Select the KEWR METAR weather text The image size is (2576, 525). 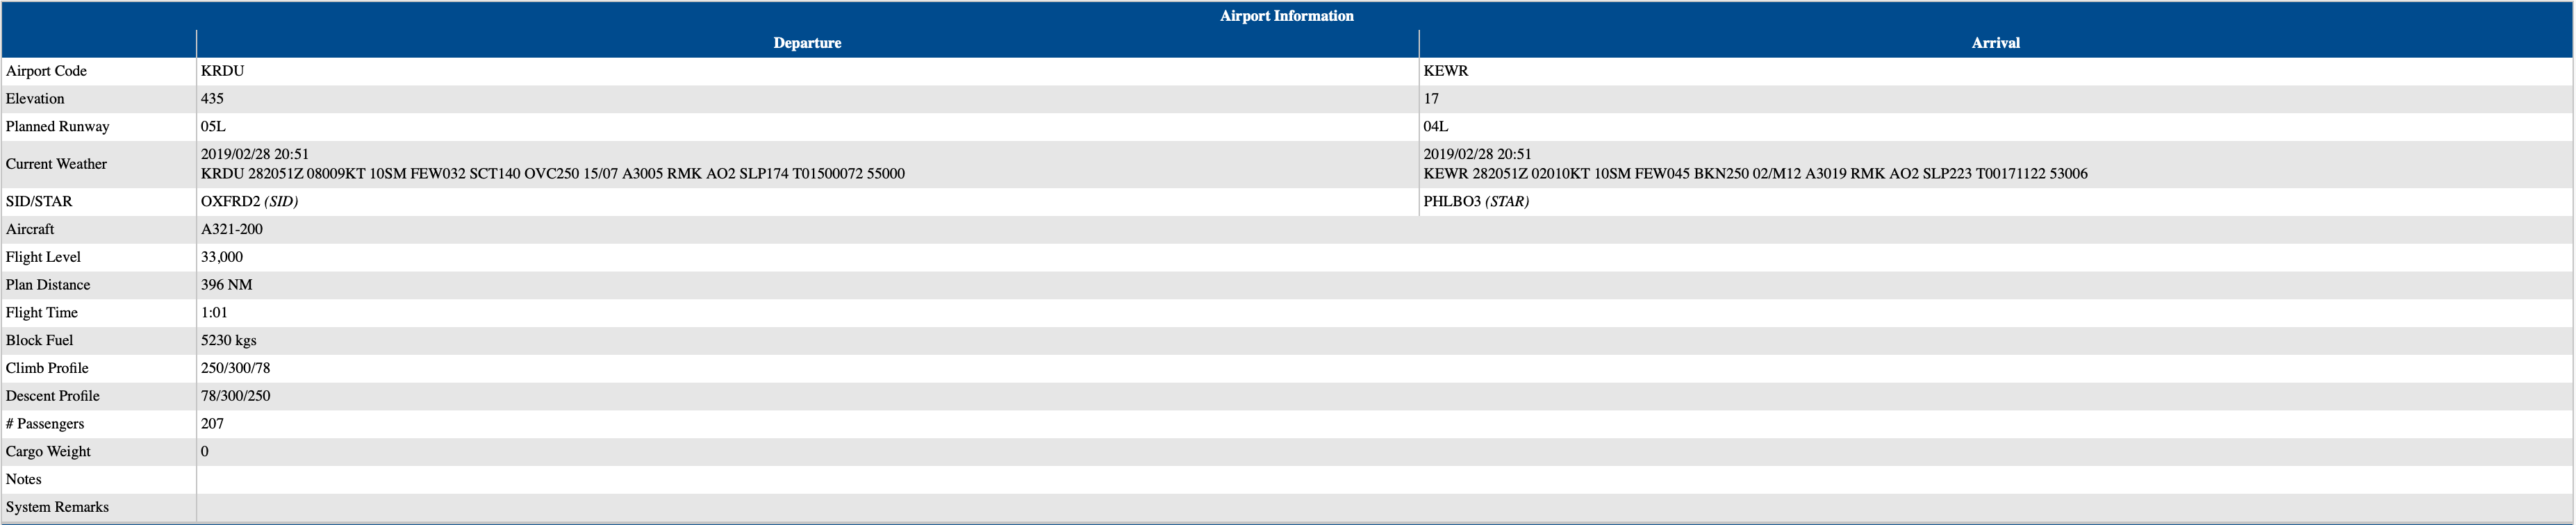pyautogui.click(x=1755, y=174)
